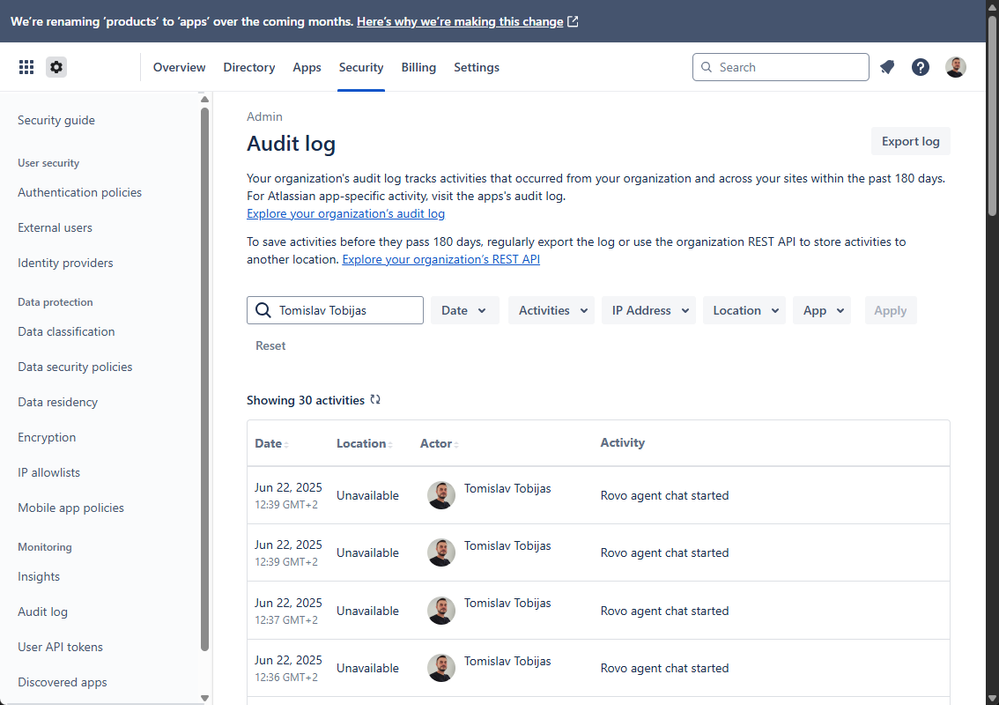Open Audit log in sidebar
The image size is (999, 705).
pos(43,611)
